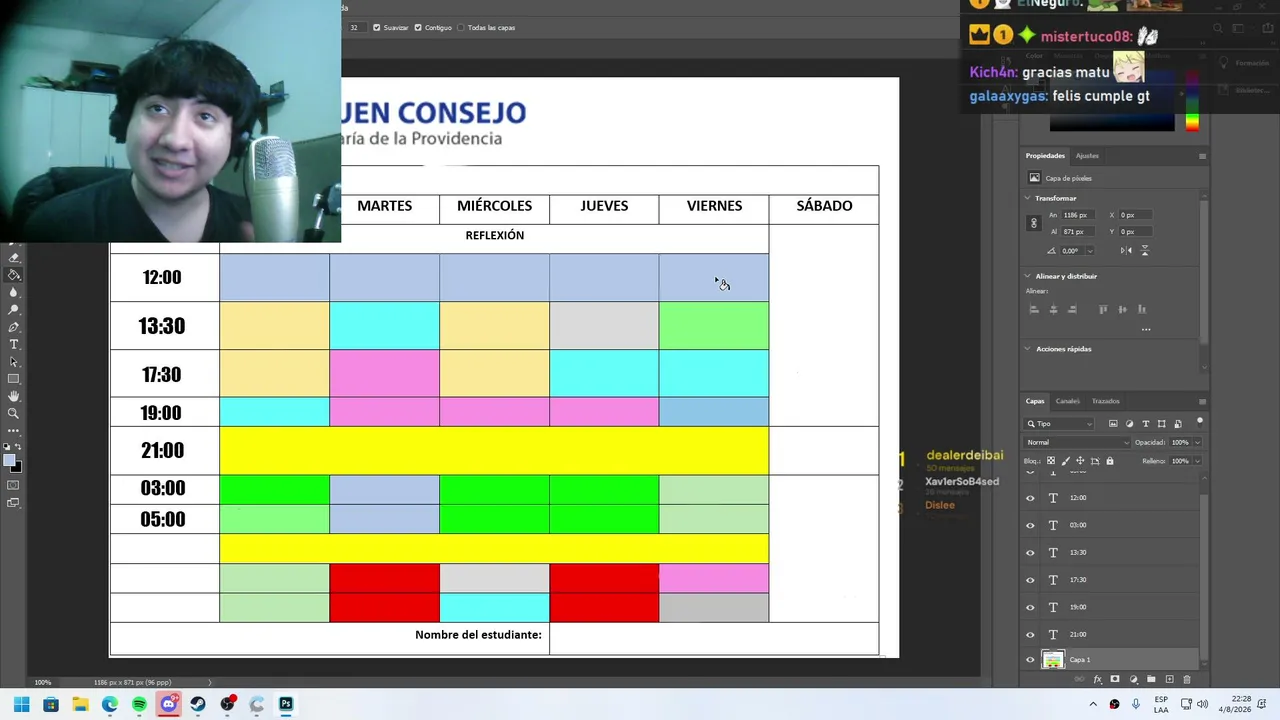Align left edges in Alinear section
This screenshot has width=1280, height=720.
pos(1034,309)
